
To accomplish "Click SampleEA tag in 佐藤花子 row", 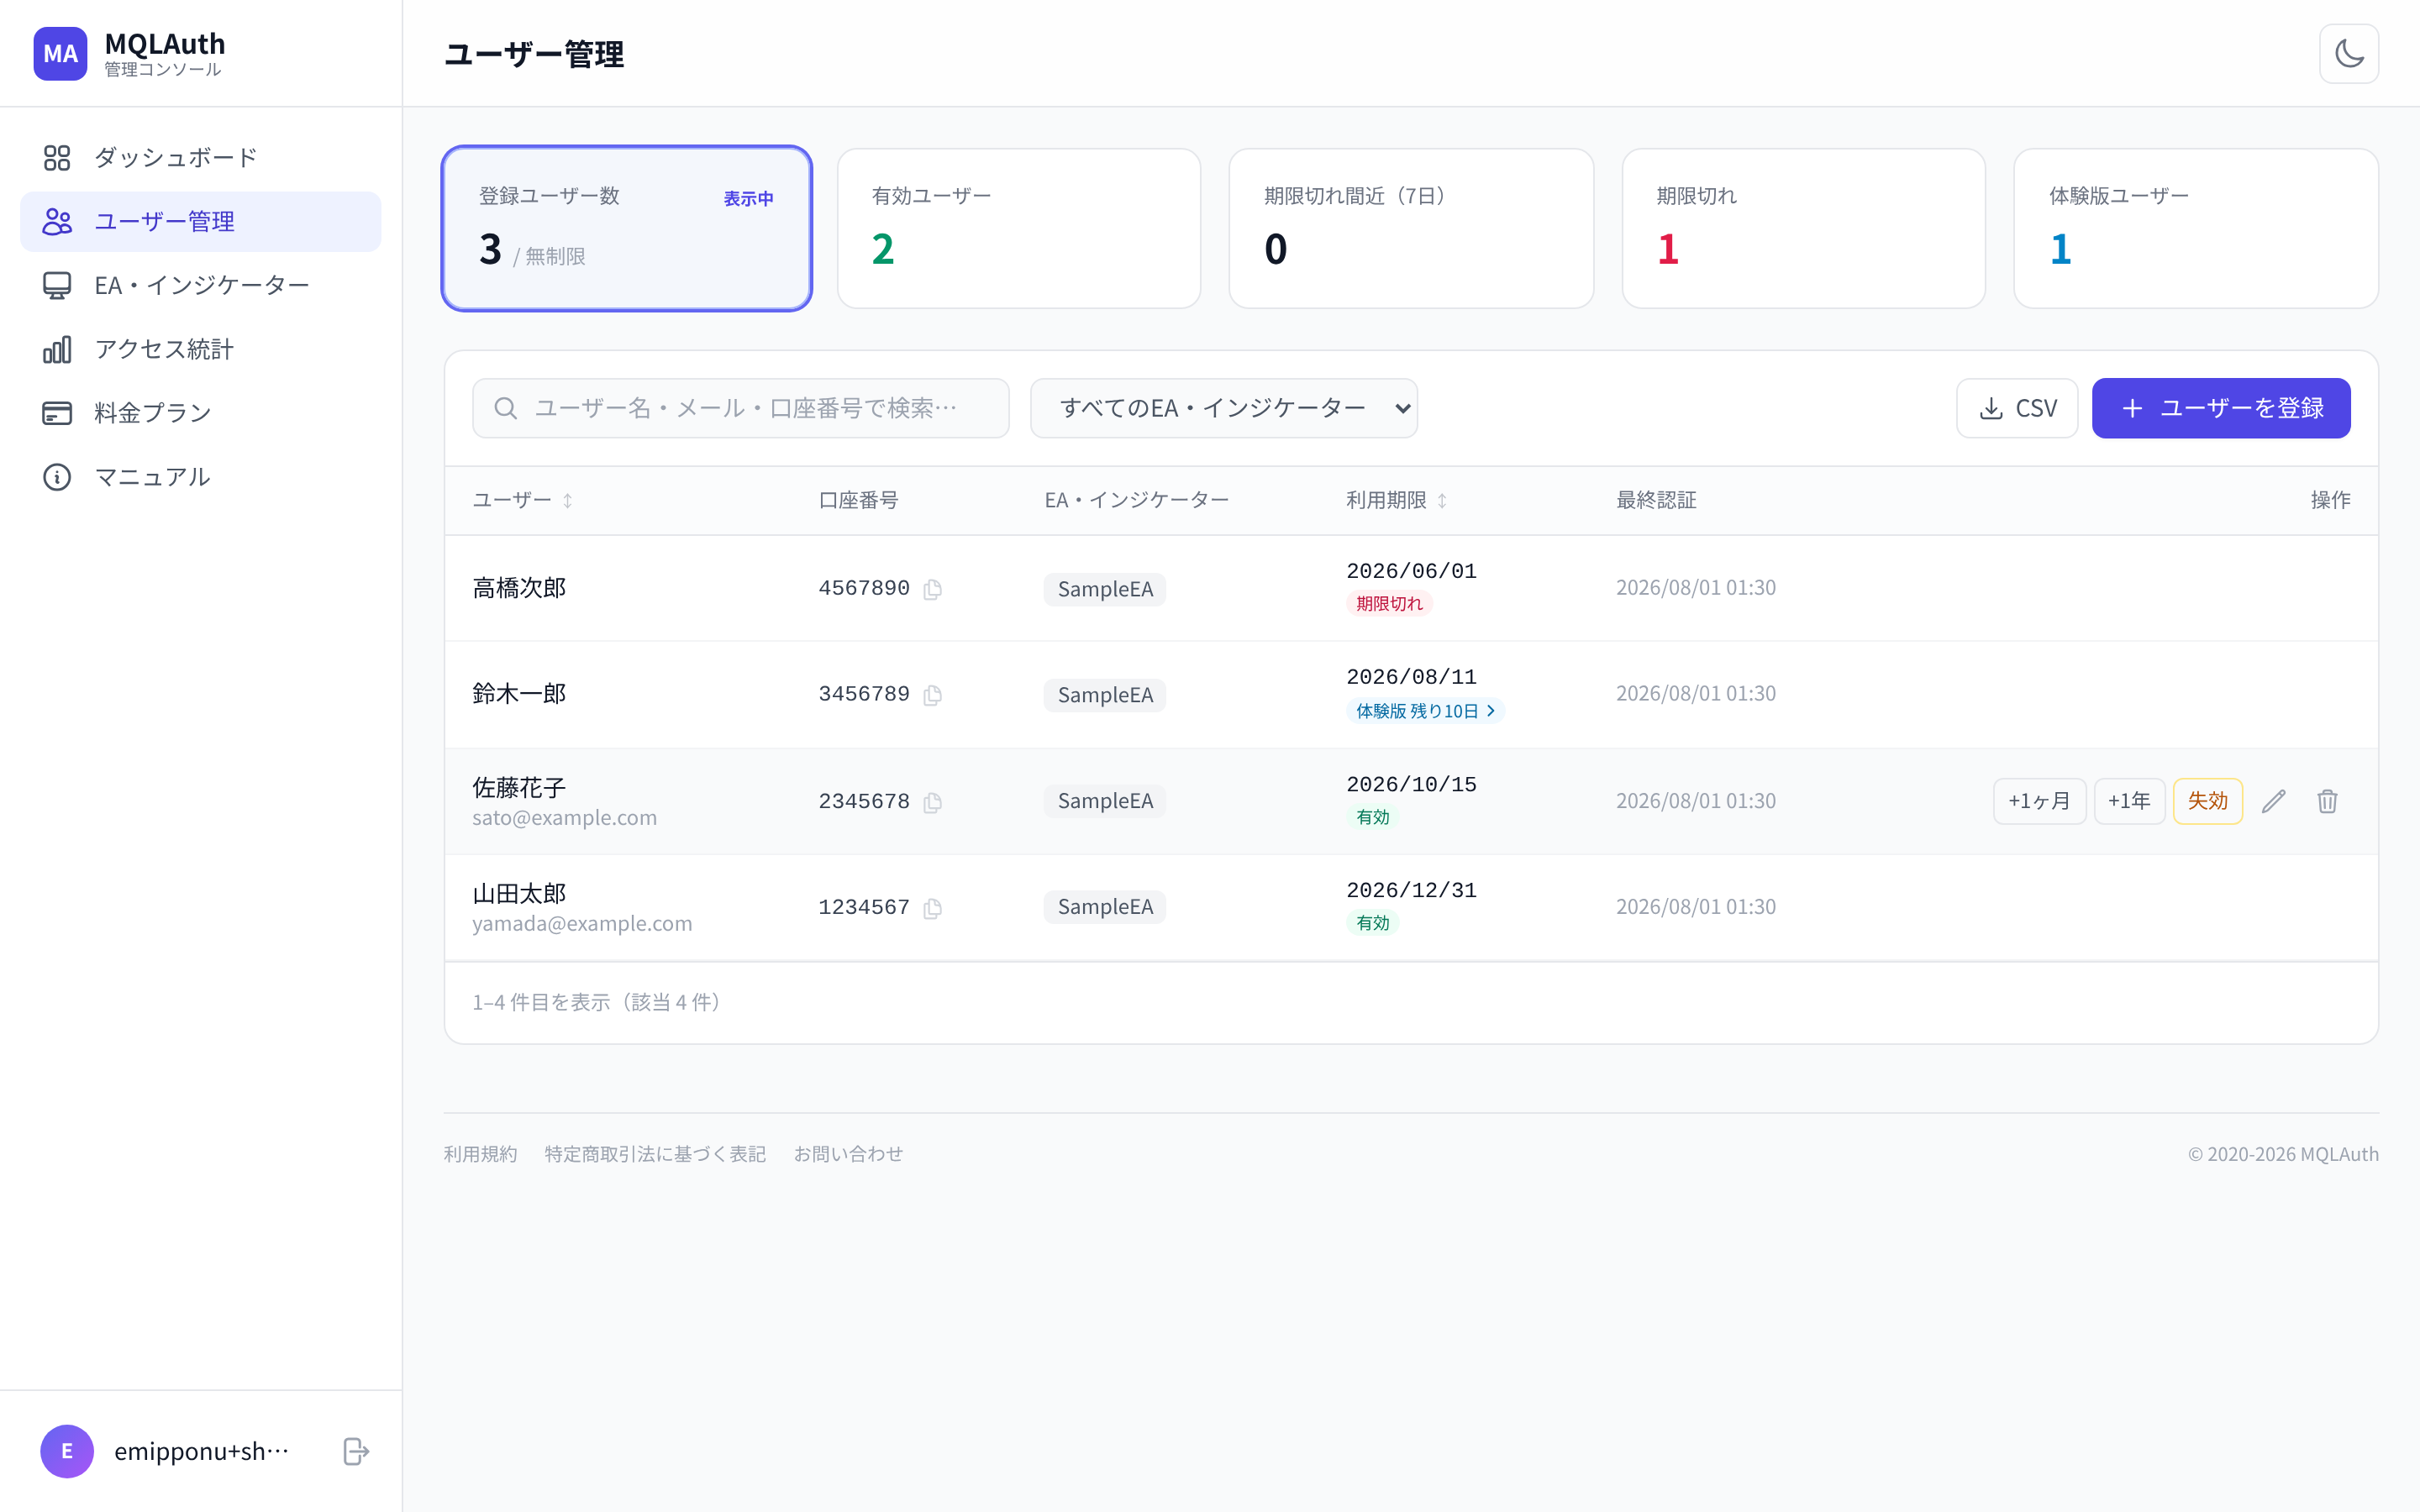I will click(x=1105, y=801).
